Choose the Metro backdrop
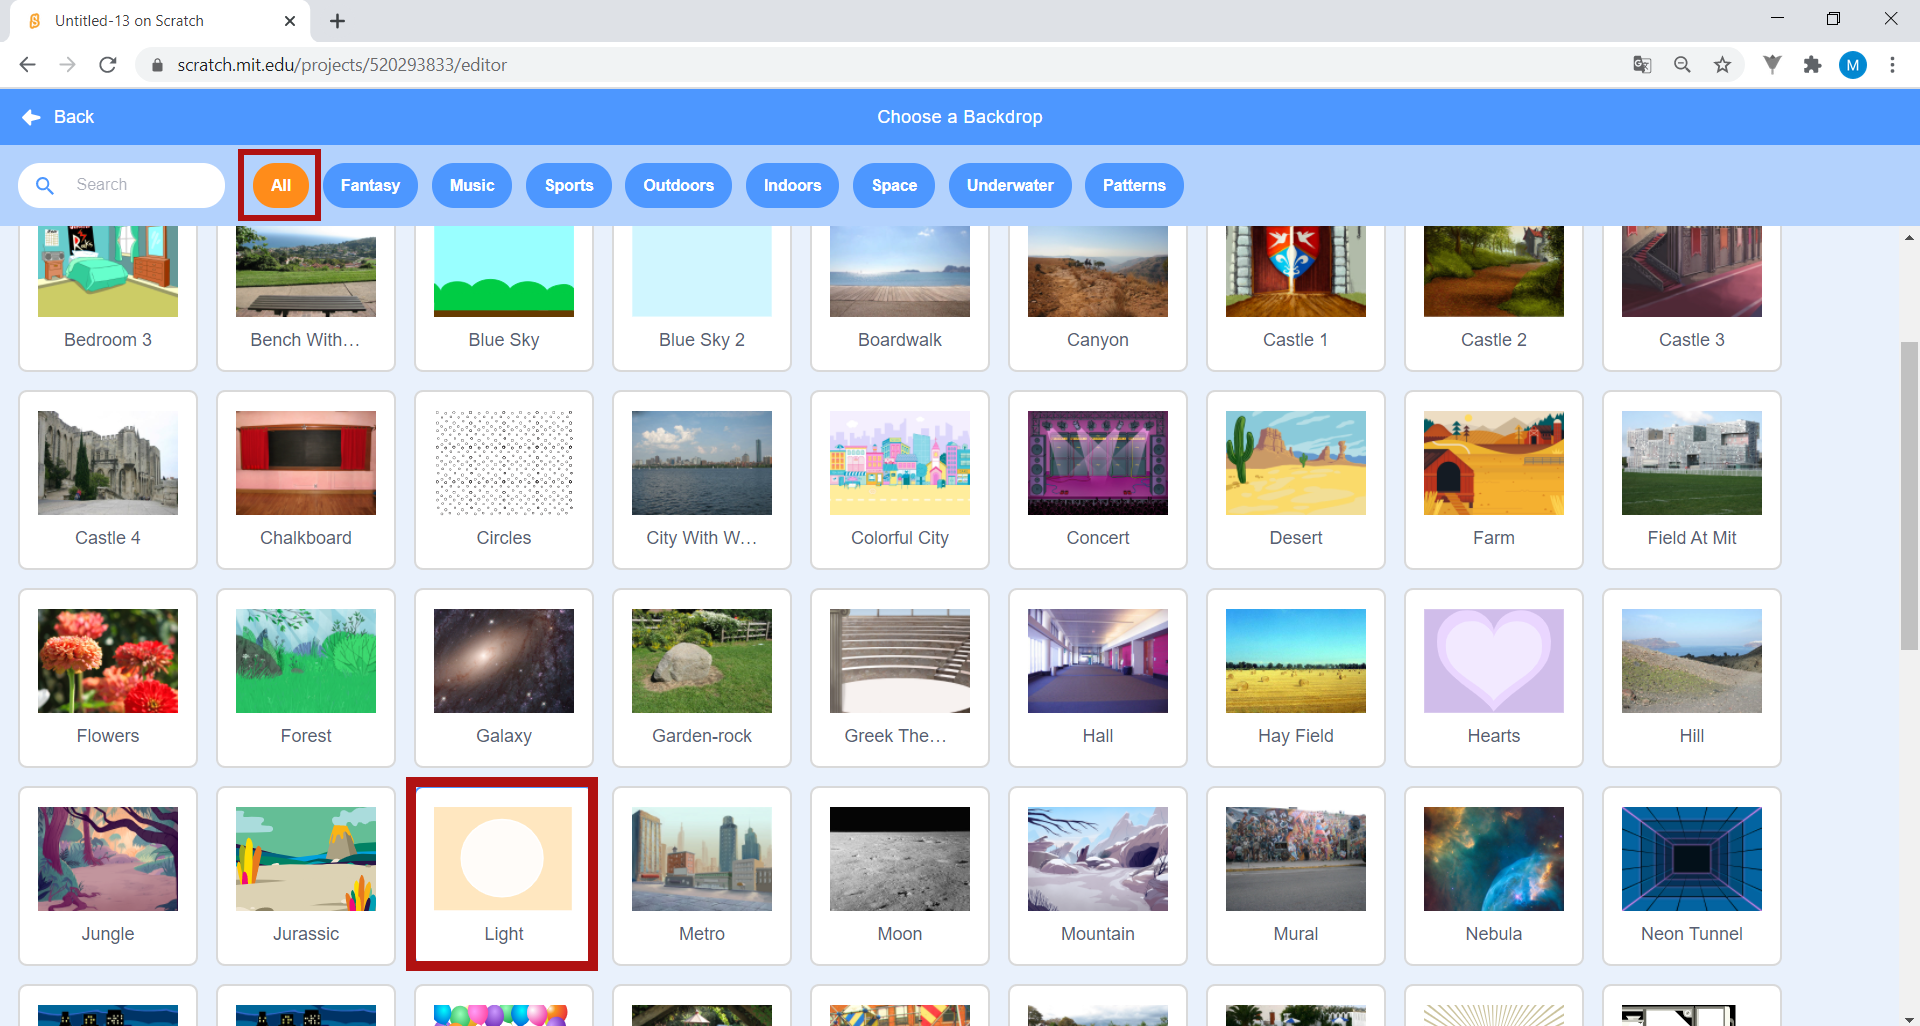Viewport: 1920px width, 1026px height. click(702, 876)
